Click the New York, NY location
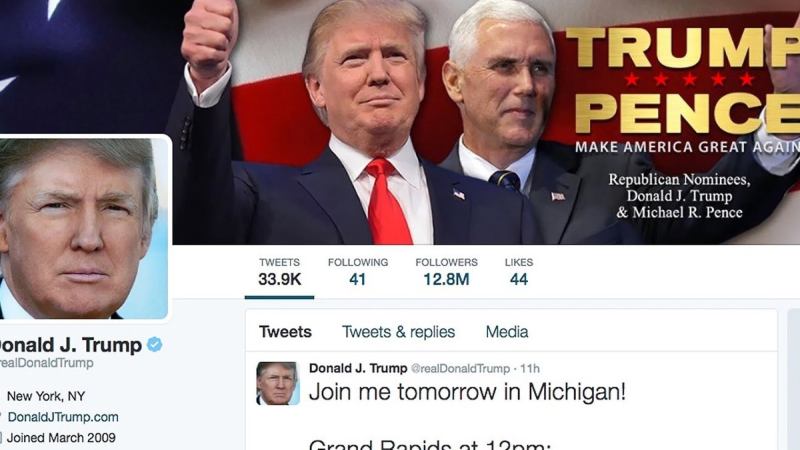 tap(46, 396)
